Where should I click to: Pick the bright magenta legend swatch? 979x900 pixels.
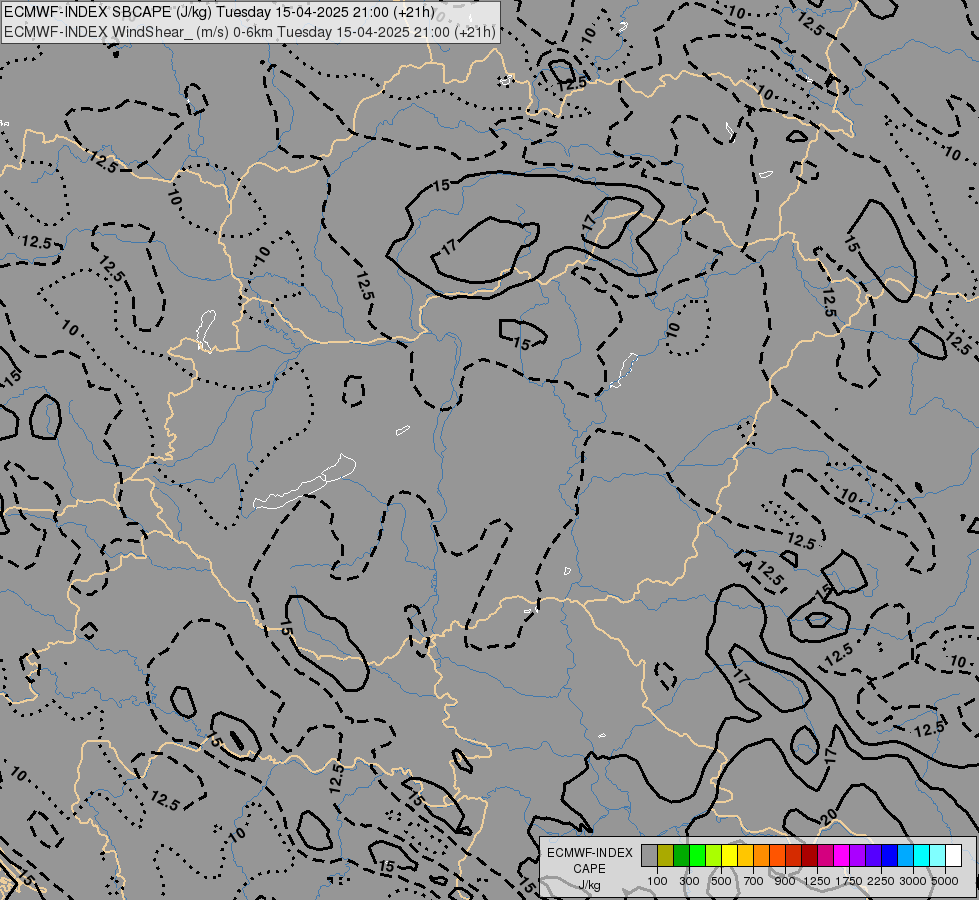841,855
